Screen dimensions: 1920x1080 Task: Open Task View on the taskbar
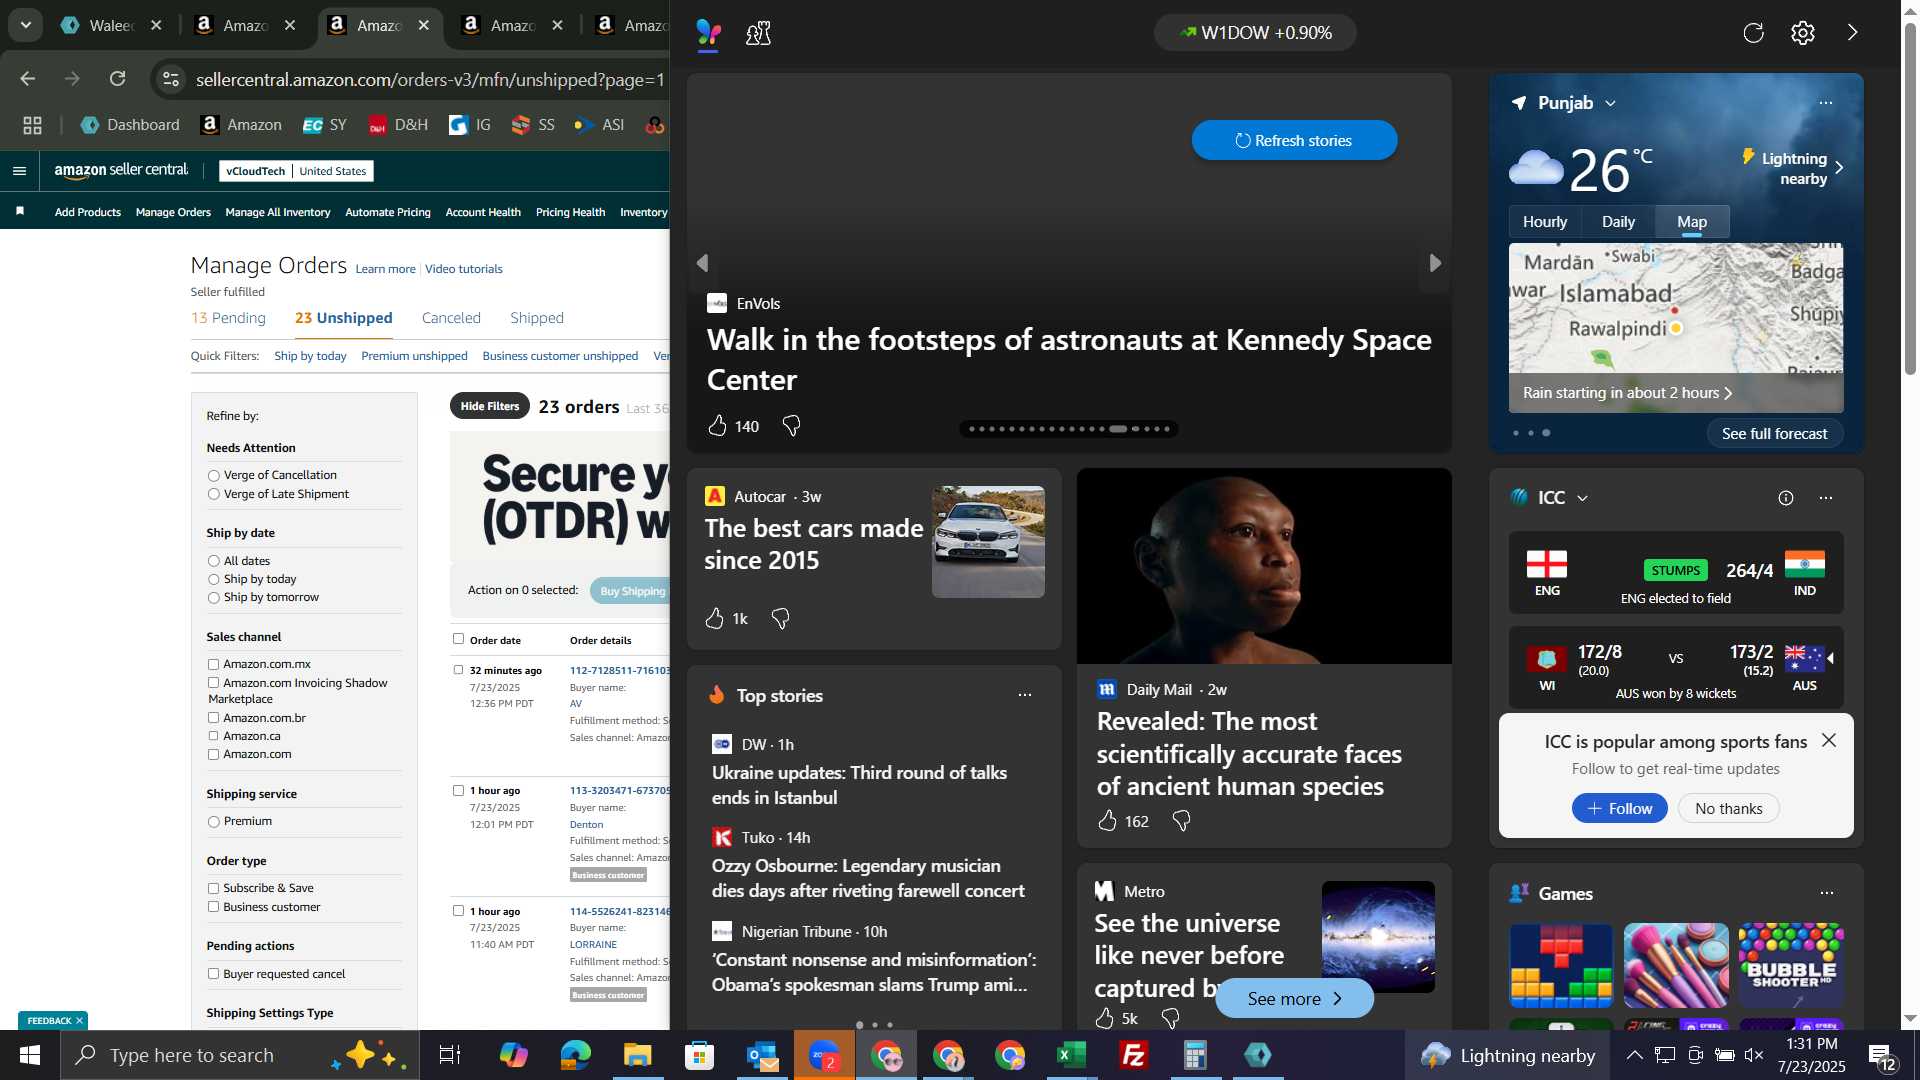click(450, 1055)
